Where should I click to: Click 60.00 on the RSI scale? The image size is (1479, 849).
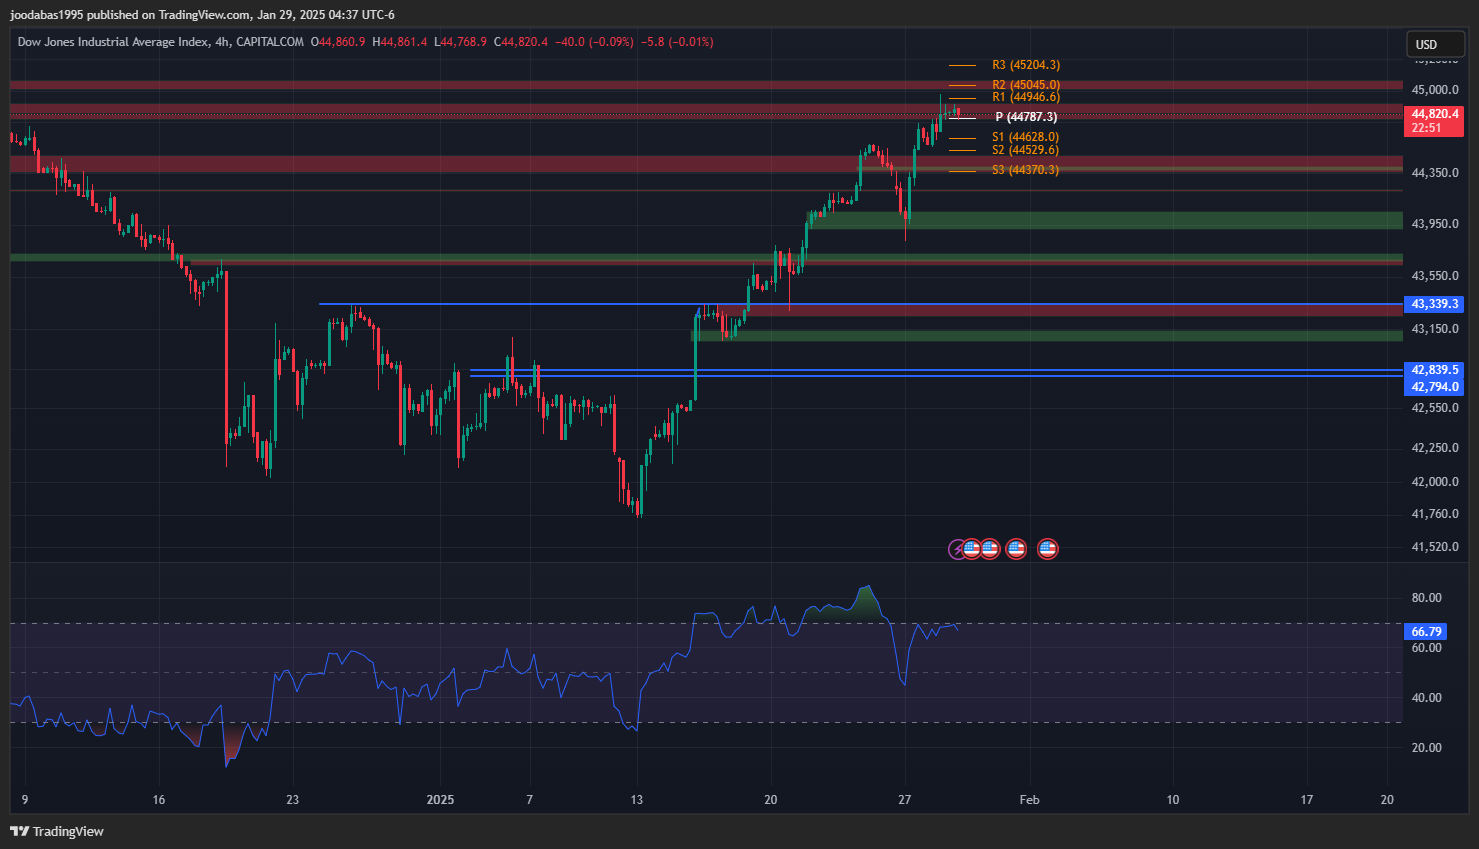click(1426, 648)
